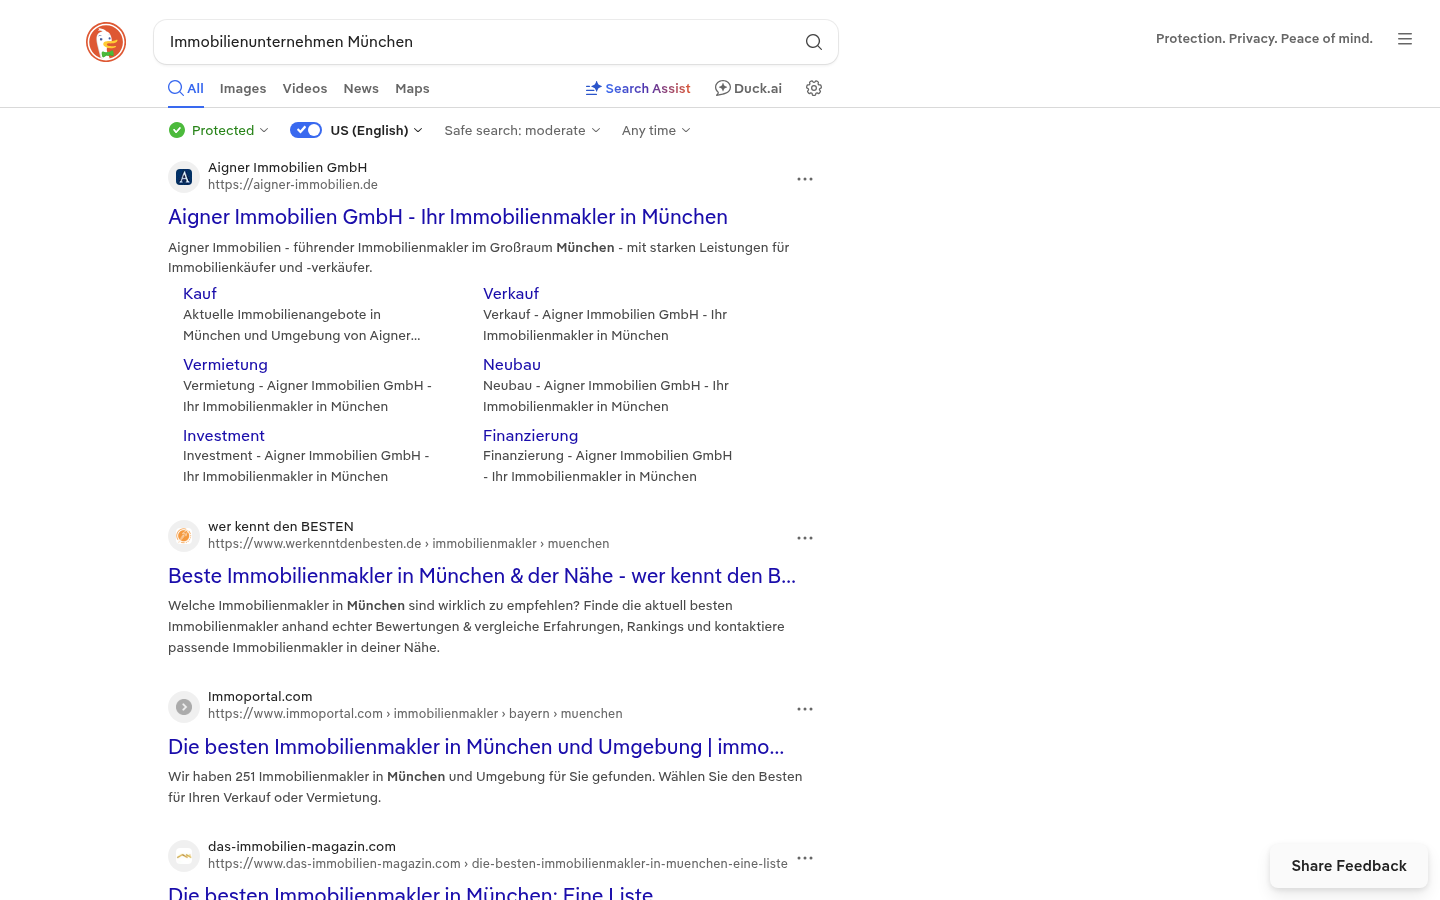Open the Kauf sitelink
This screenshot has width=1440, height=900.
[x=200, y=293]
